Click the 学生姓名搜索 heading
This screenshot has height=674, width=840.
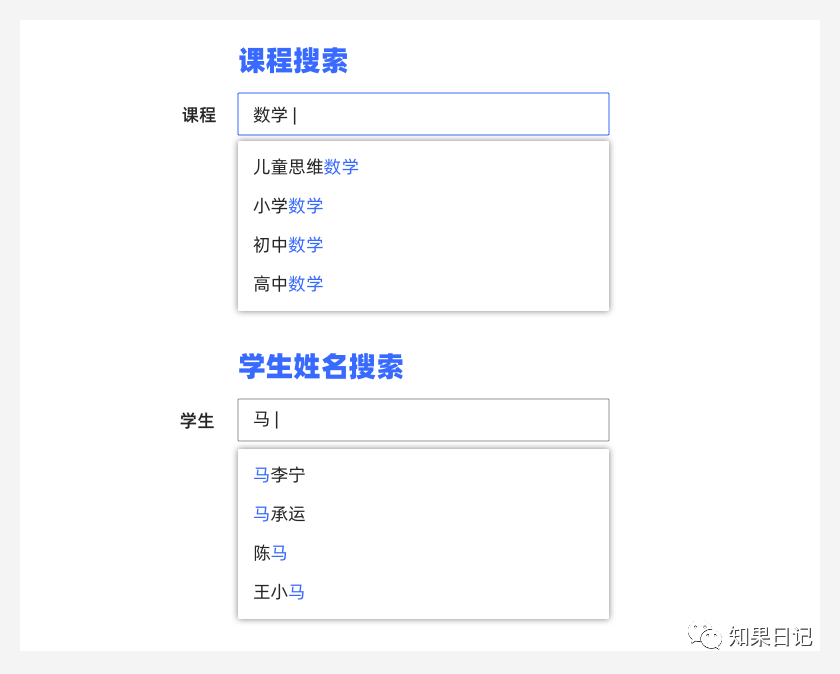point(320,366)
